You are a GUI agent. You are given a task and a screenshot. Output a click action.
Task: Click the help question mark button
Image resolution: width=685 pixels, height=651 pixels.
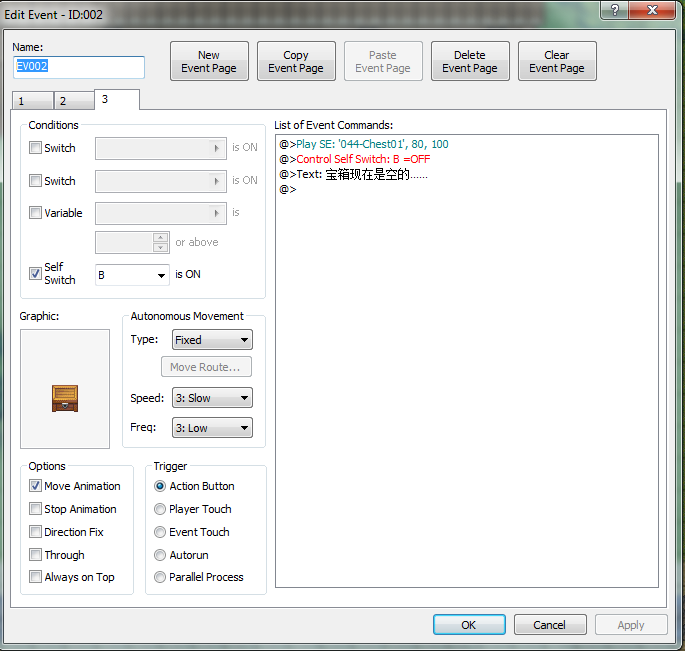[614, 10]
